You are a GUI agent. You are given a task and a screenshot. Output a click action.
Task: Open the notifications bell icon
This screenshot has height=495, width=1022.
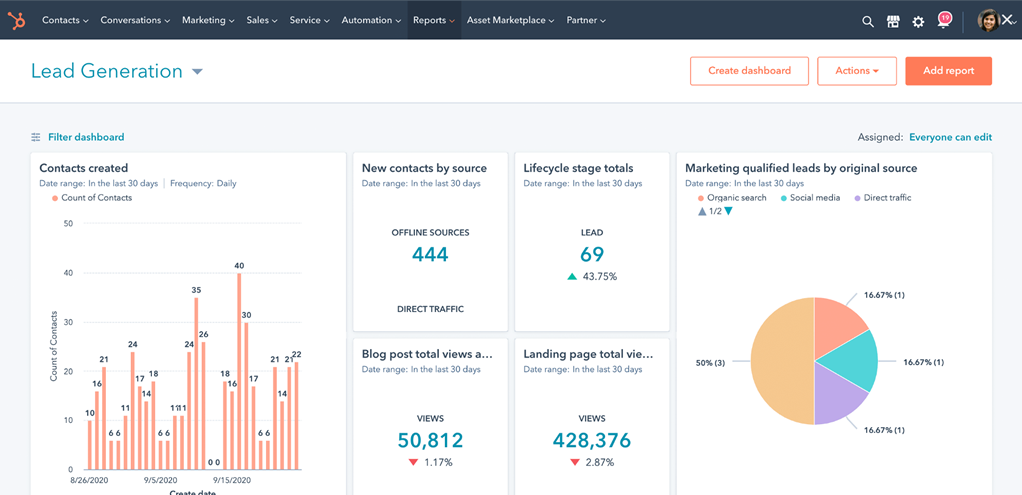[944, 21]
